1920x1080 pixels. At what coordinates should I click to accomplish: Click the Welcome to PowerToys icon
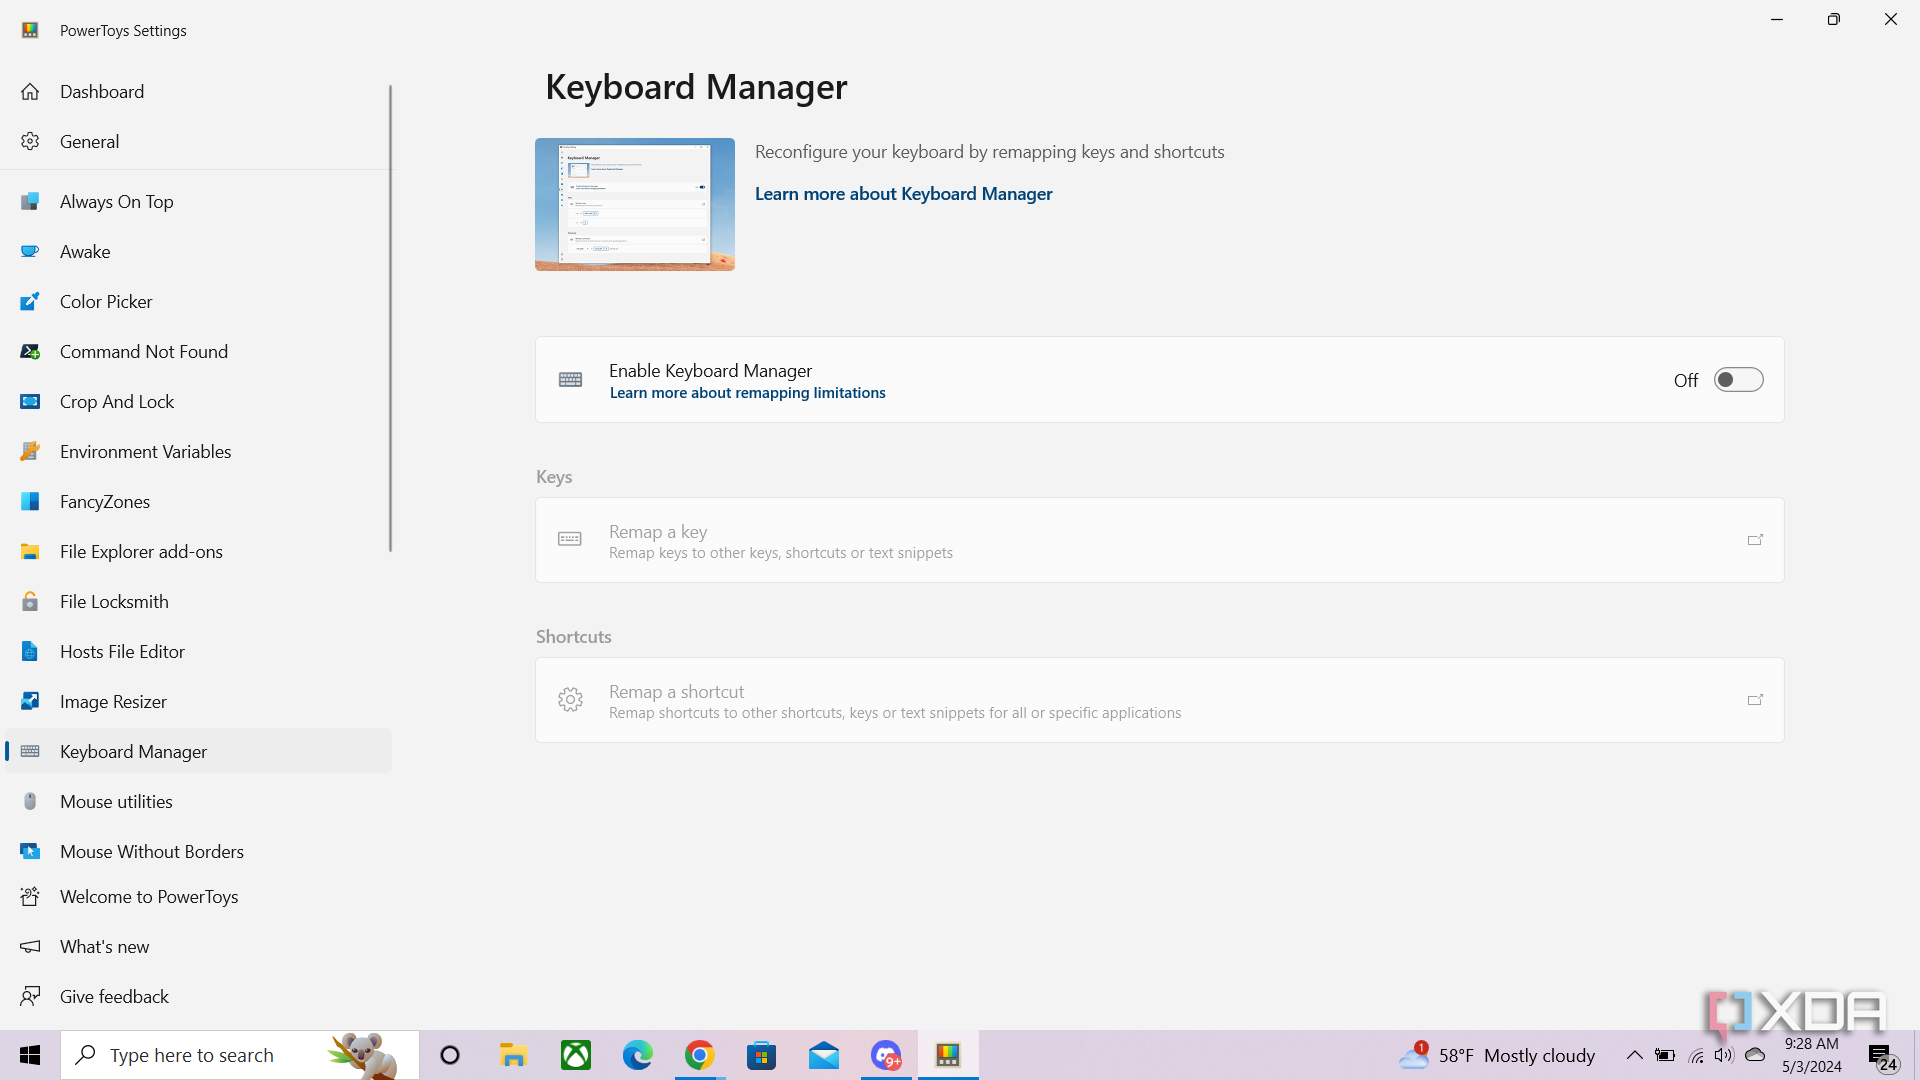tap(30, 896)
